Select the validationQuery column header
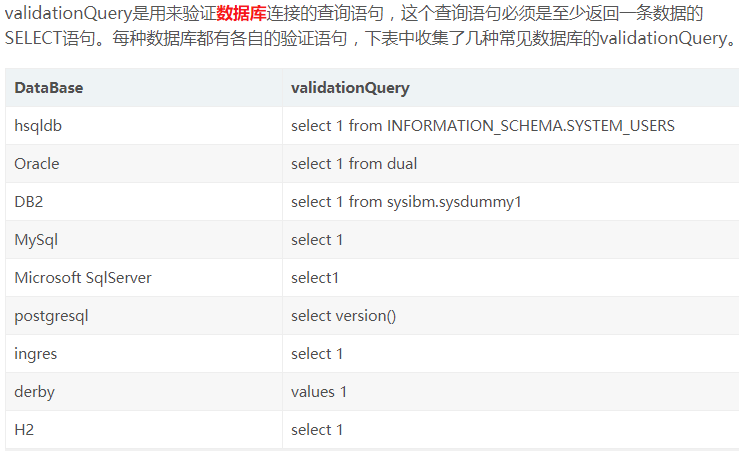Viewport: 739px width, 451px height. point(511,88)
